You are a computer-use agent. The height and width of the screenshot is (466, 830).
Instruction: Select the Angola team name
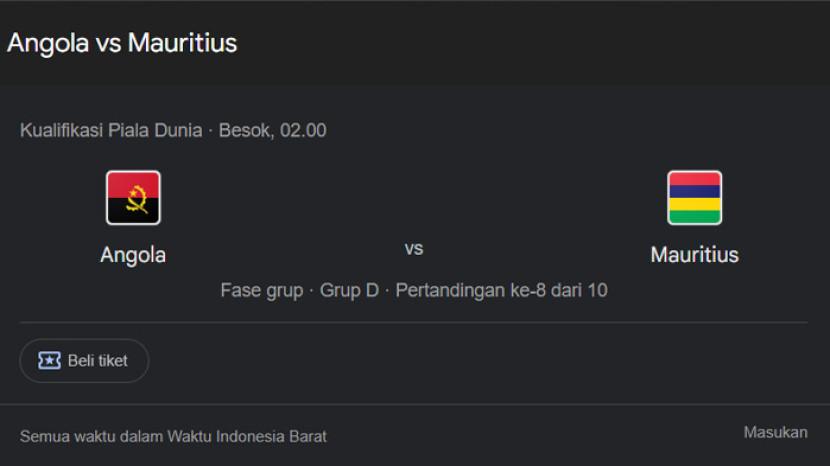point(133,255)
